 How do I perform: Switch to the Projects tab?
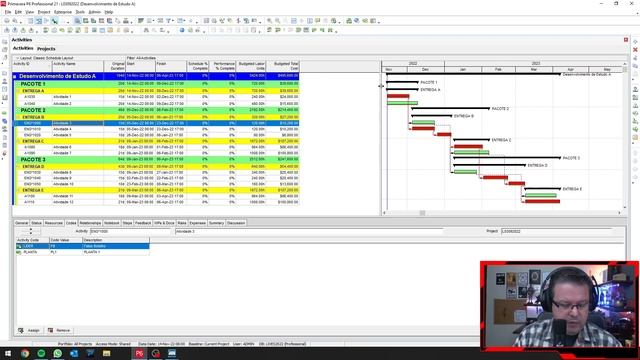point(46,49)
